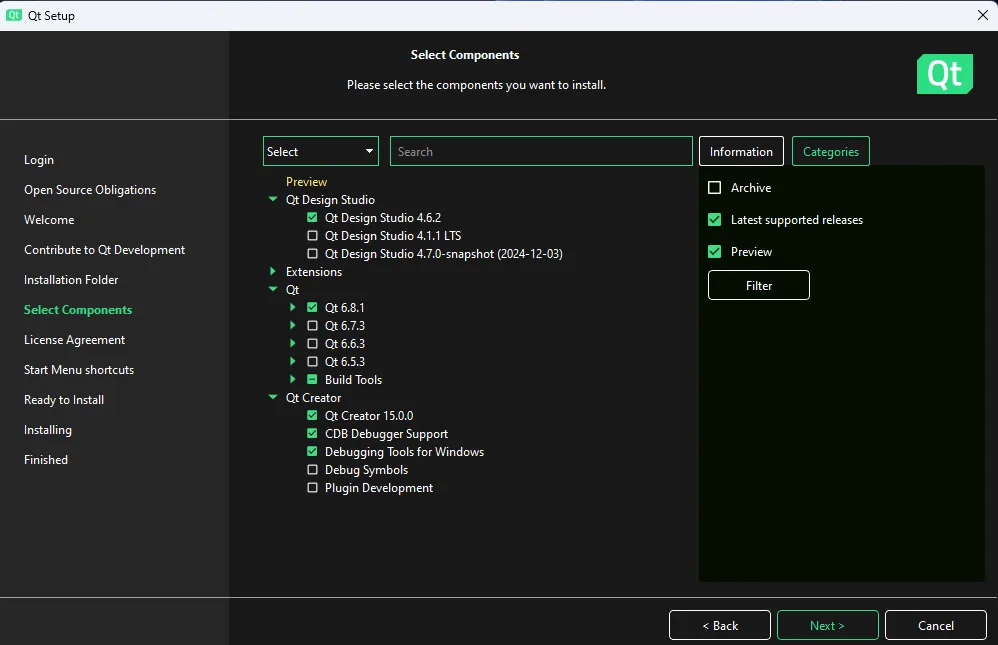
Task: Enable Qt Design Studio 4.1.1 LTS checkbox
Action: 312,236
